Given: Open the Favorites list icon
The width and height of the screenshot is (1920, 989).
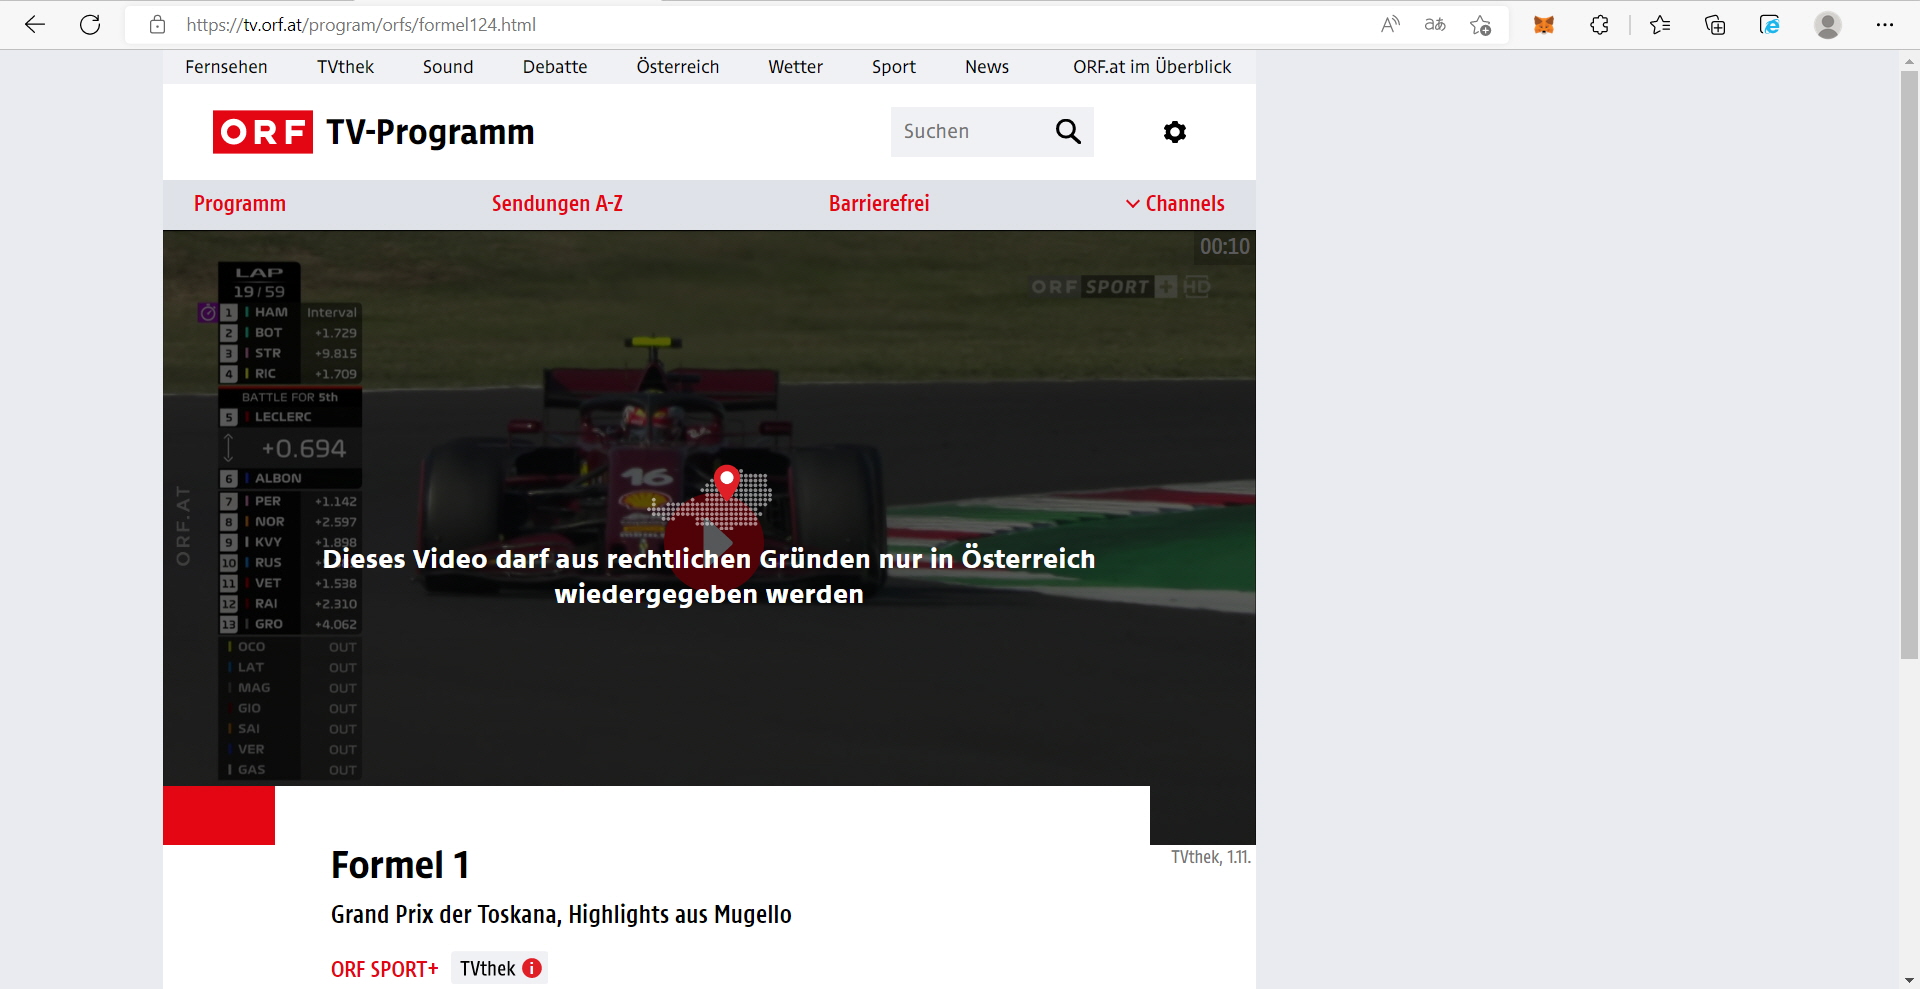Looking at the screenshot, I should pyautogui.click(x=1661, y=25).
